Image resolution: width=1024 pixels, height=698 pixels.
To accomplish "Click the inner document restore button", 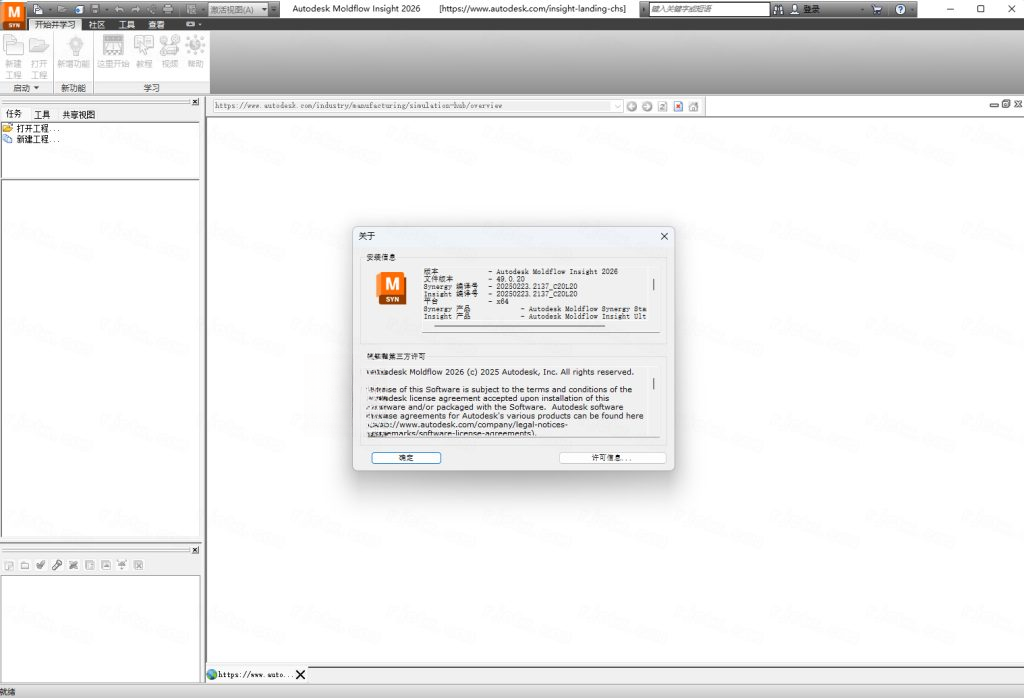I will [x=1006, y=104].
